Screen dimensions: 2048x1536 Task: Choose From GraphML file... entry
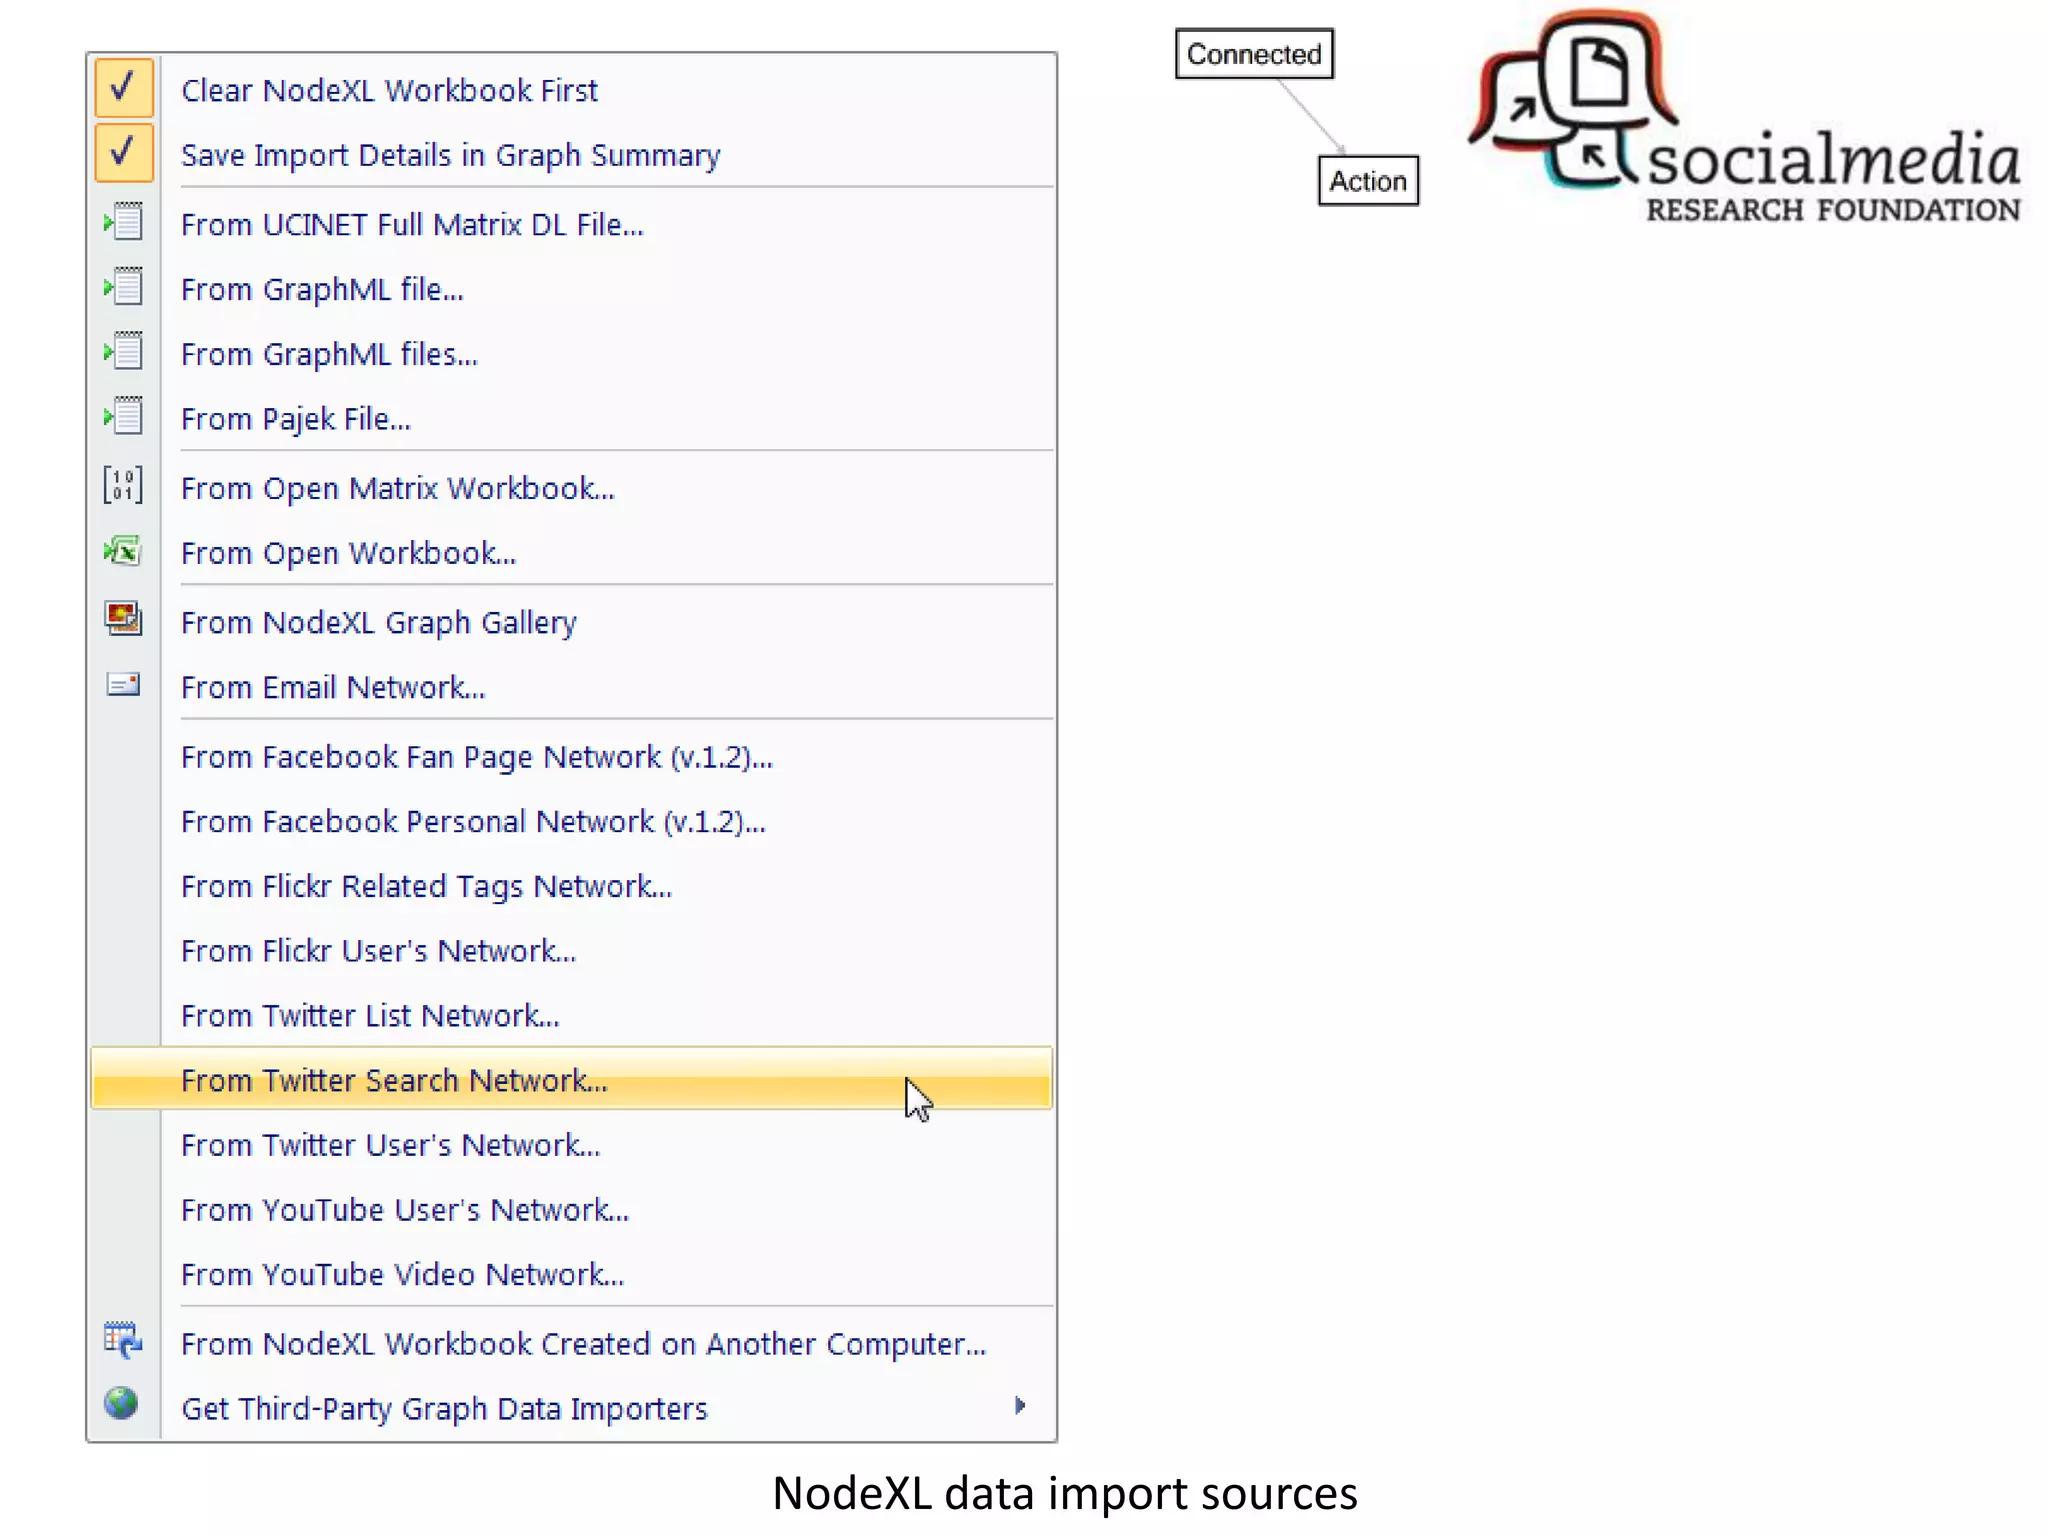point(322,290)
